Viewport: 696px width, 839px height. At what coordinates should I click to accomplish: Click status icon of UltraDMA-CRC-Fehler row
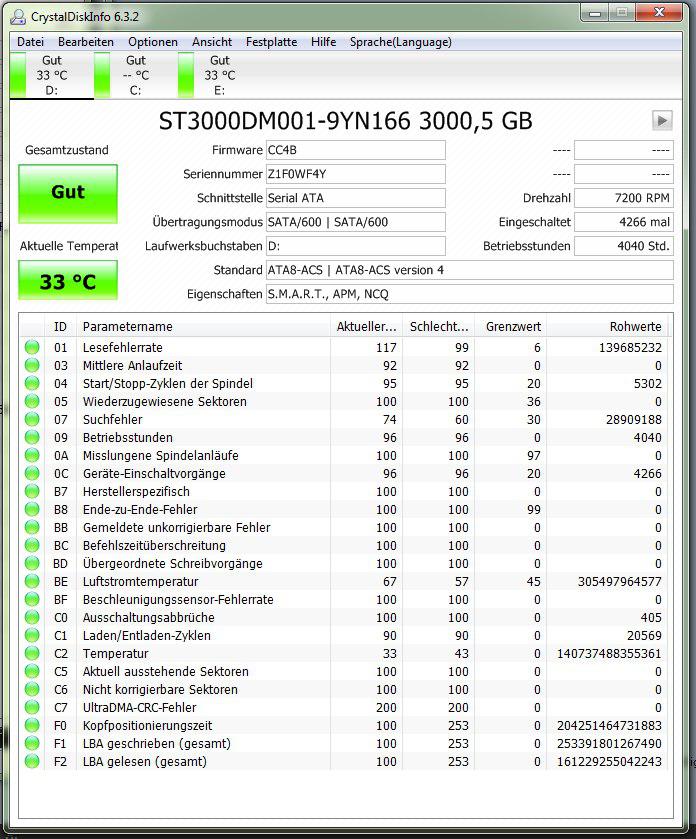[32, 707]
